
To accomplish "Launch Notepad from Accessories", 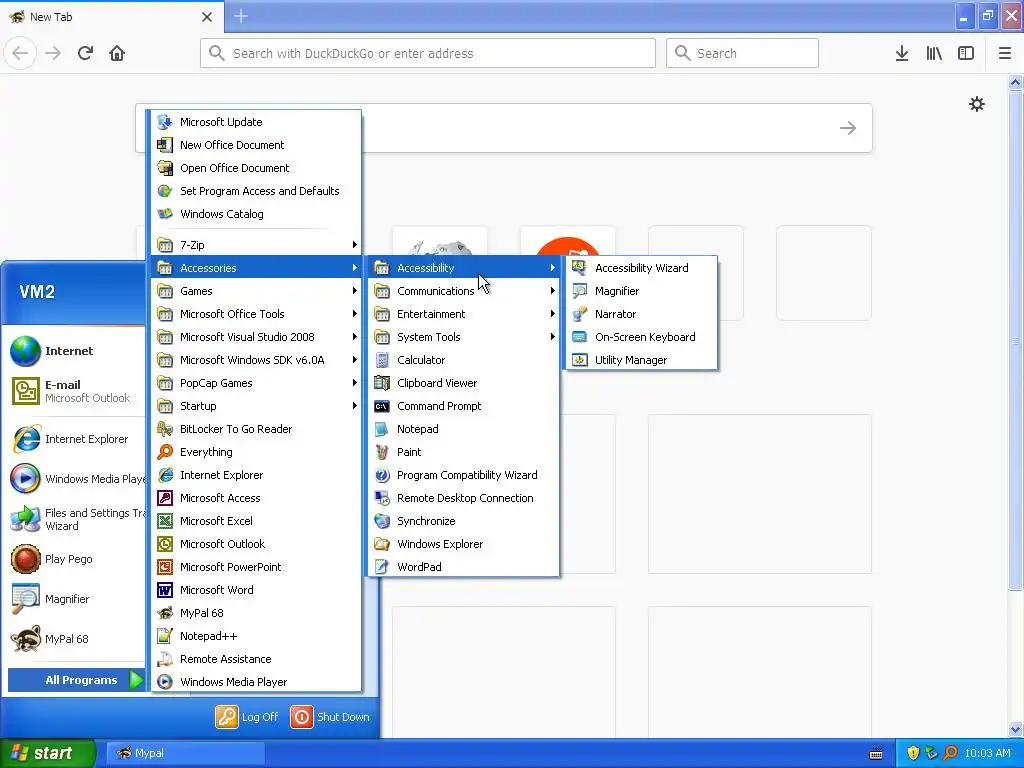I will tap(464, 429).
